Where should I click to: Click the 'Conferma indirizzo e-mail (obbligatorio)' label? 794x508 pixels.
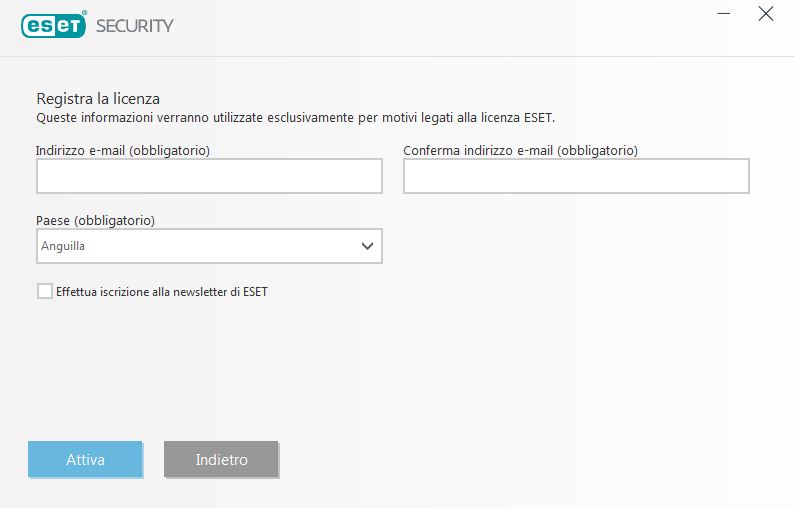(x=520, y=150)
